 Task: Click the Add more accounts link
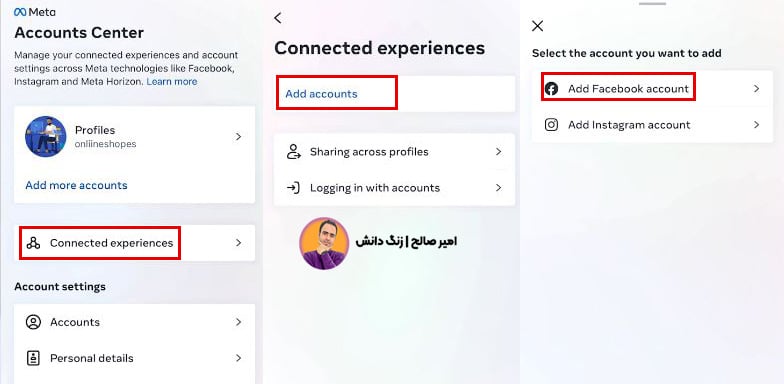[76, 186]
